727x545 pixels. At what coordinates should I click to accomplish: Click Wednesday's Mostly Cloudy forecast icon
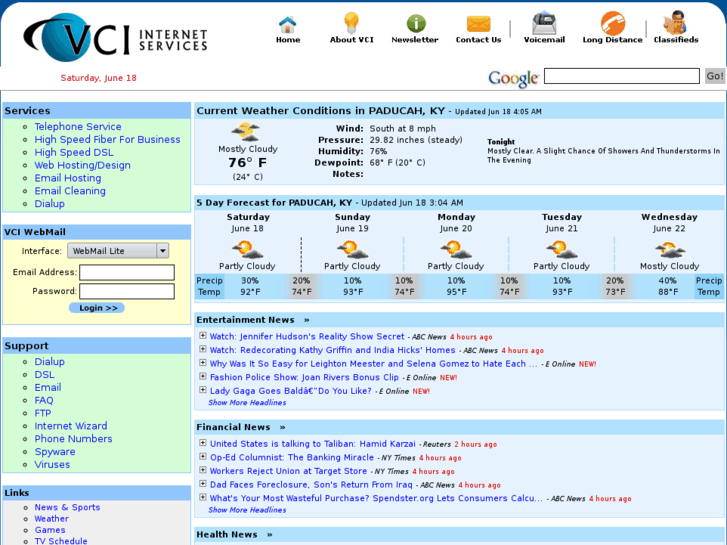coord(670,250)
